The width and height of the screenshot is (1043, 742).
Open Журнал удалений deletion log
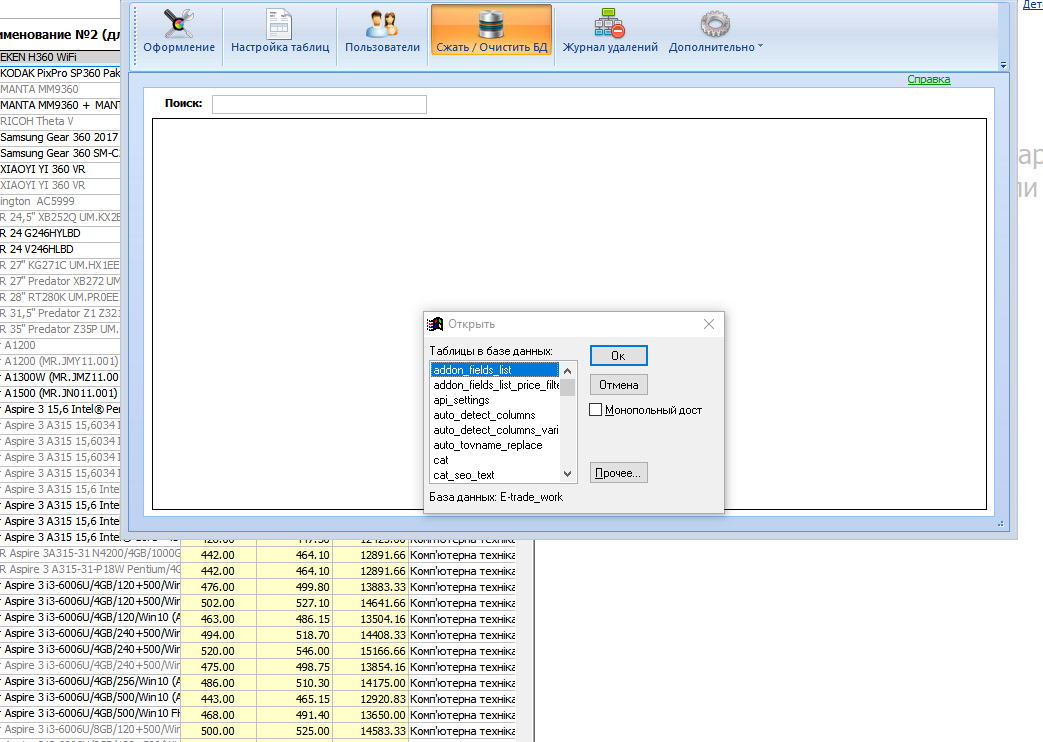click(x=610, y=33)
